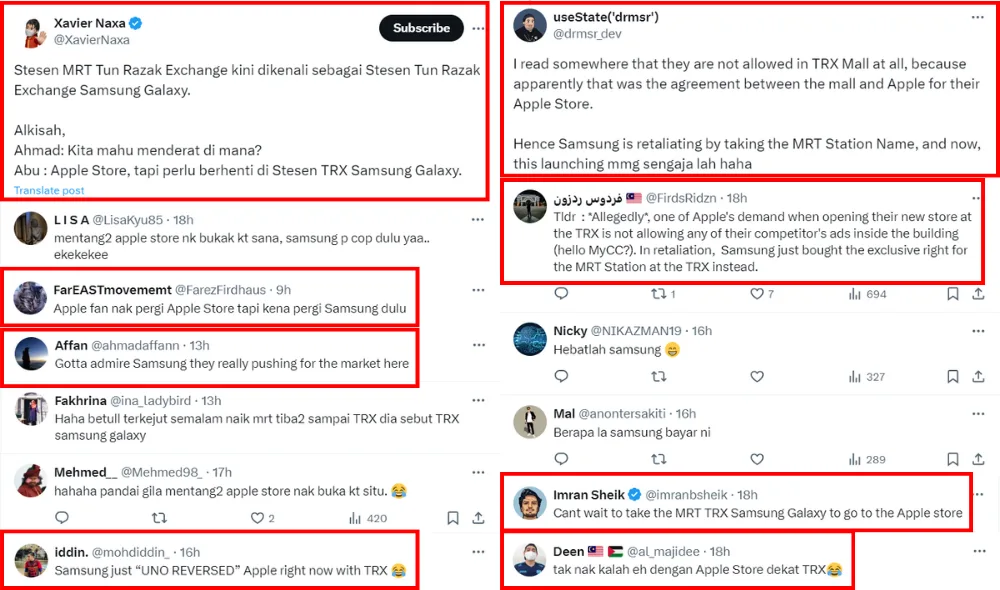Open more options on Imran Sheik's tweet
This screenshot has width=1000, height=590.
click(x=977, y=495)
